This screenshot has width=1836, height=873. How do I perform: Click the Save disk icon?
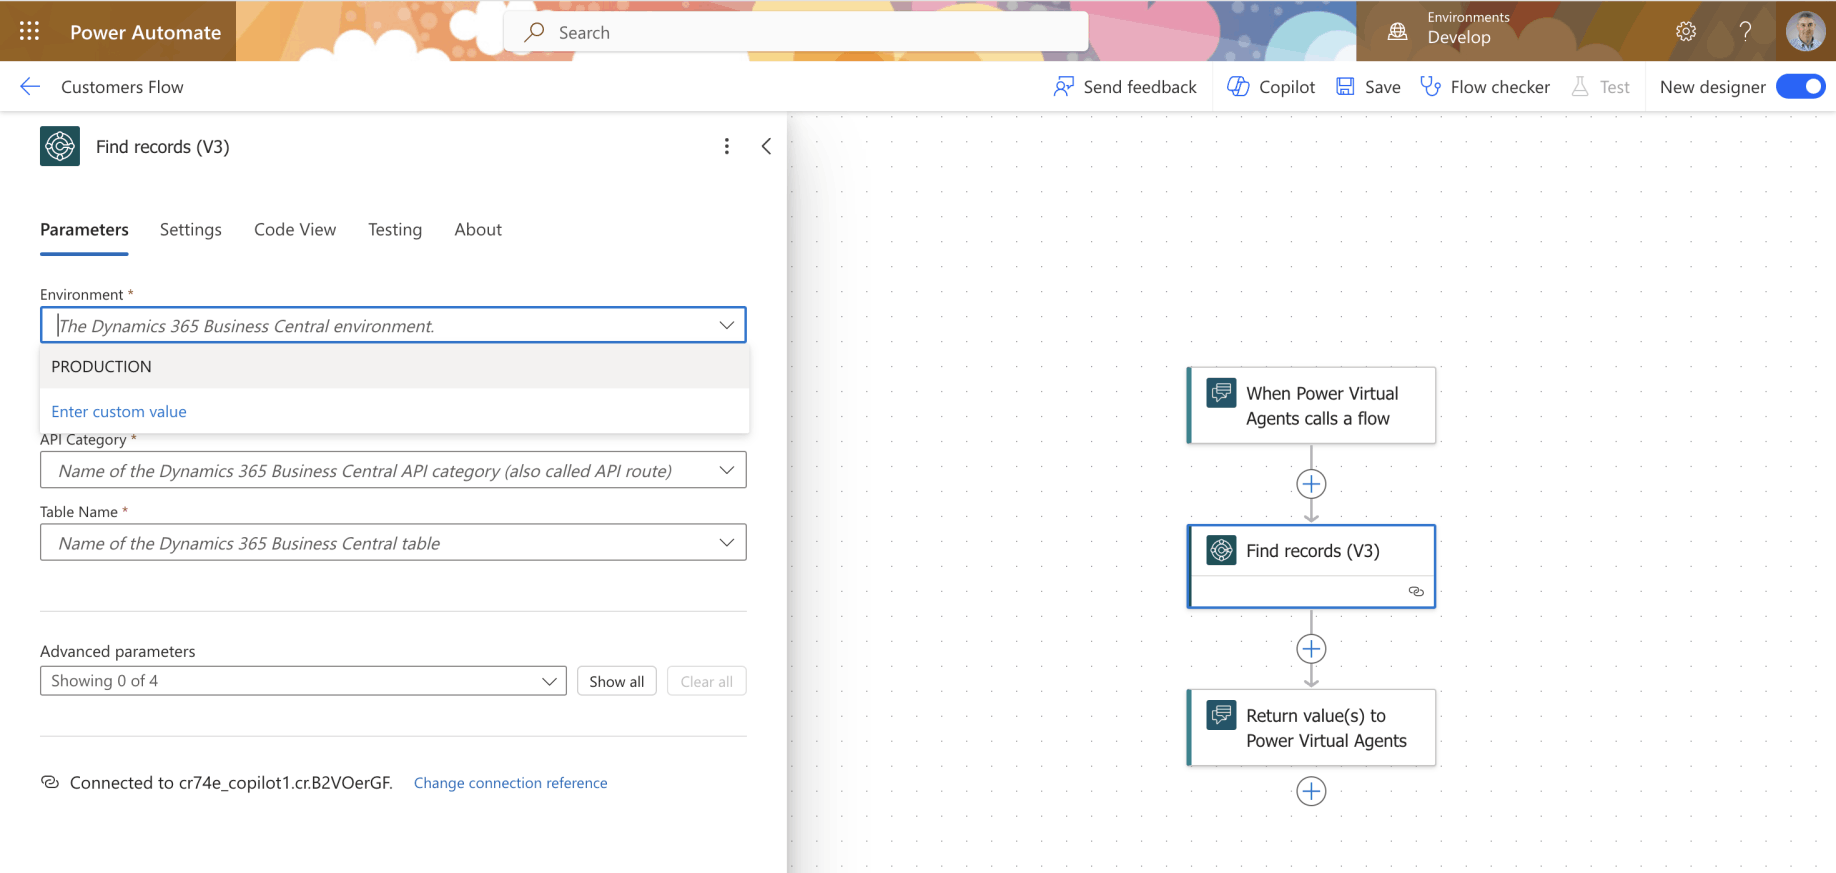pyautogui.click(x=1345, y=87)
